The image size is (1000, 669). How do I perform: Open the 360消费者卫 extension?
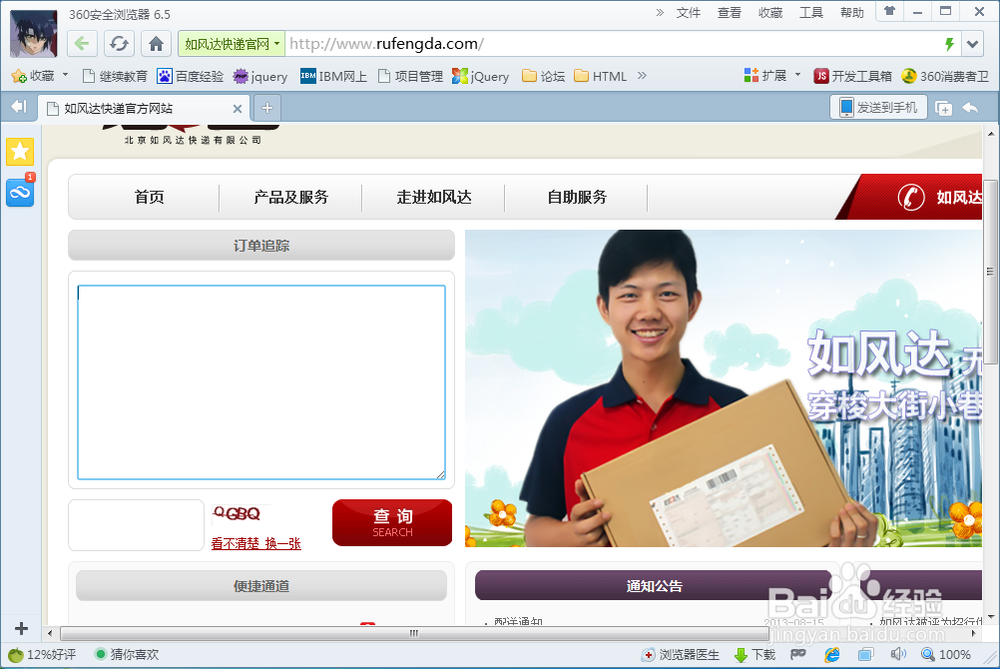945,76
